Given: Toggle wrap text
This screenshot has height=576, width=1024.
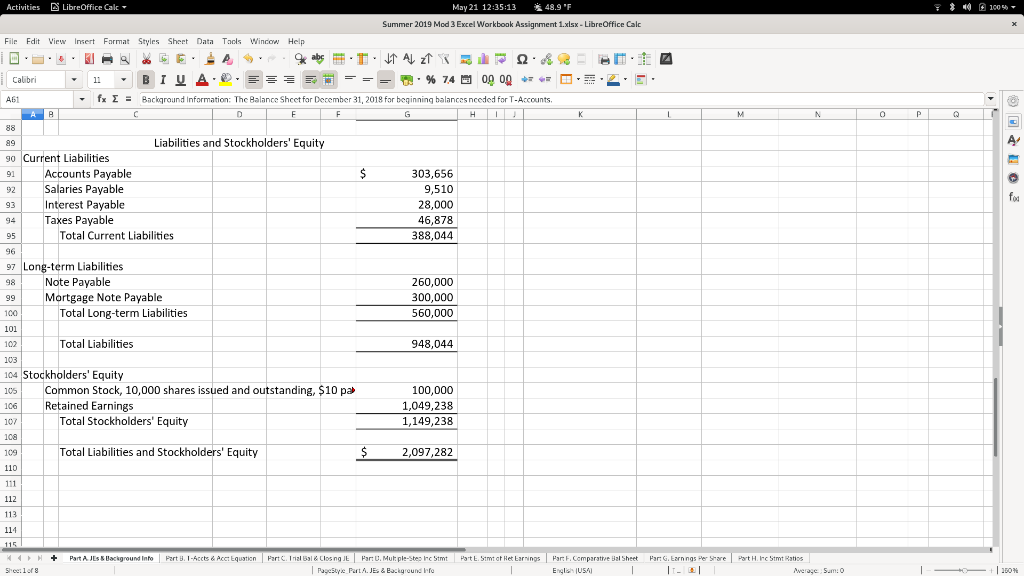Looking at the screenshot, I should (311, 80).
